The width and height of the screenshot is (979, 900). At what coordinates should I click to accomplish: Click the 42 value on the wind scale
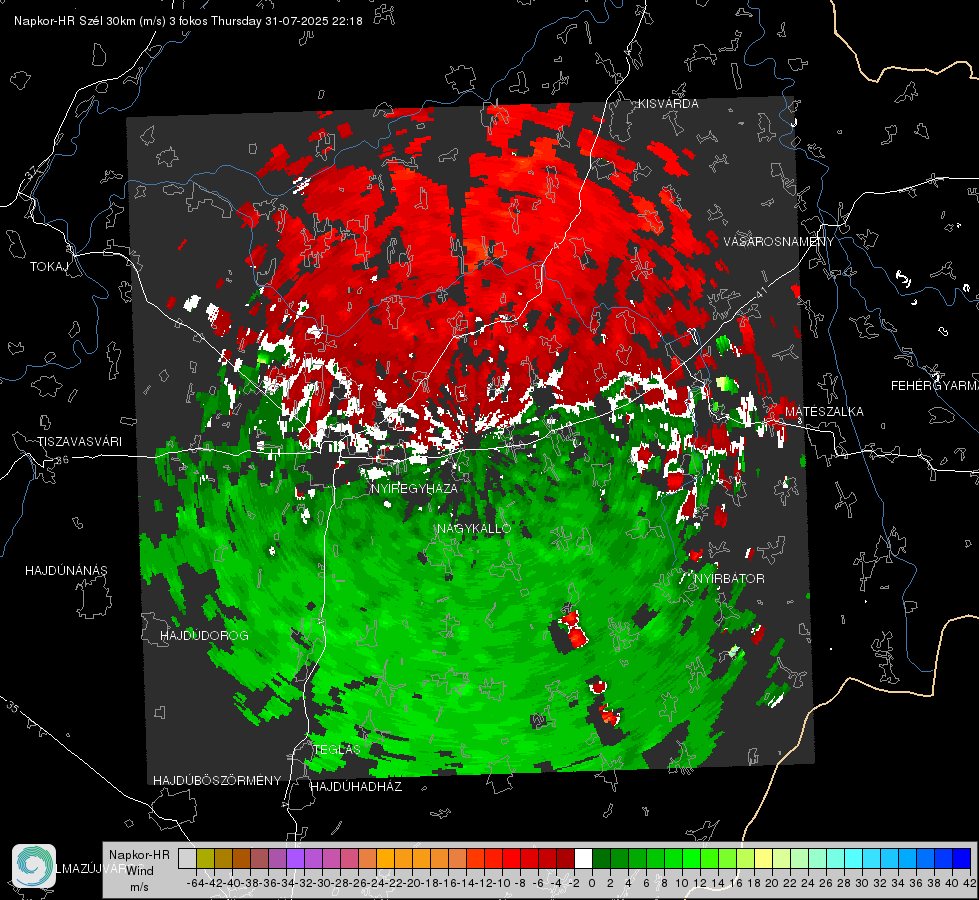970,883
